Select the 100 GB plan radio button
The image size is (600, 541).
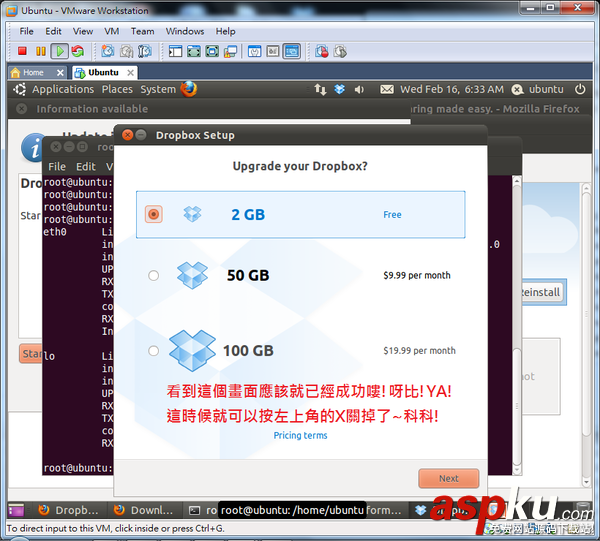(153, 350)
